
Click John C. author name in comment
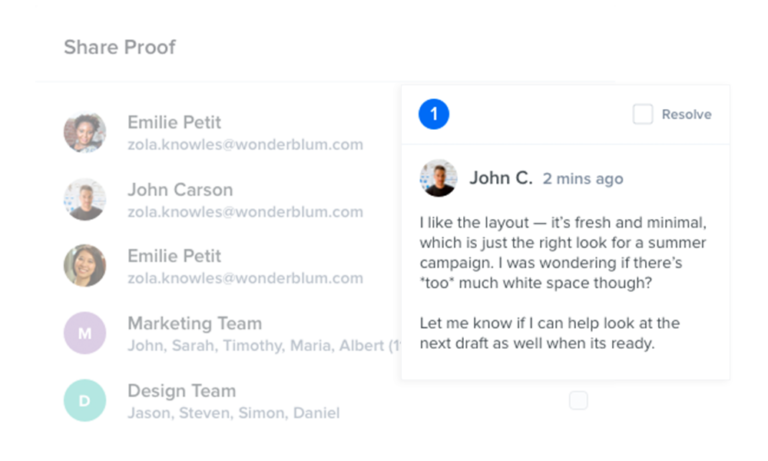[x=501, y=178]
